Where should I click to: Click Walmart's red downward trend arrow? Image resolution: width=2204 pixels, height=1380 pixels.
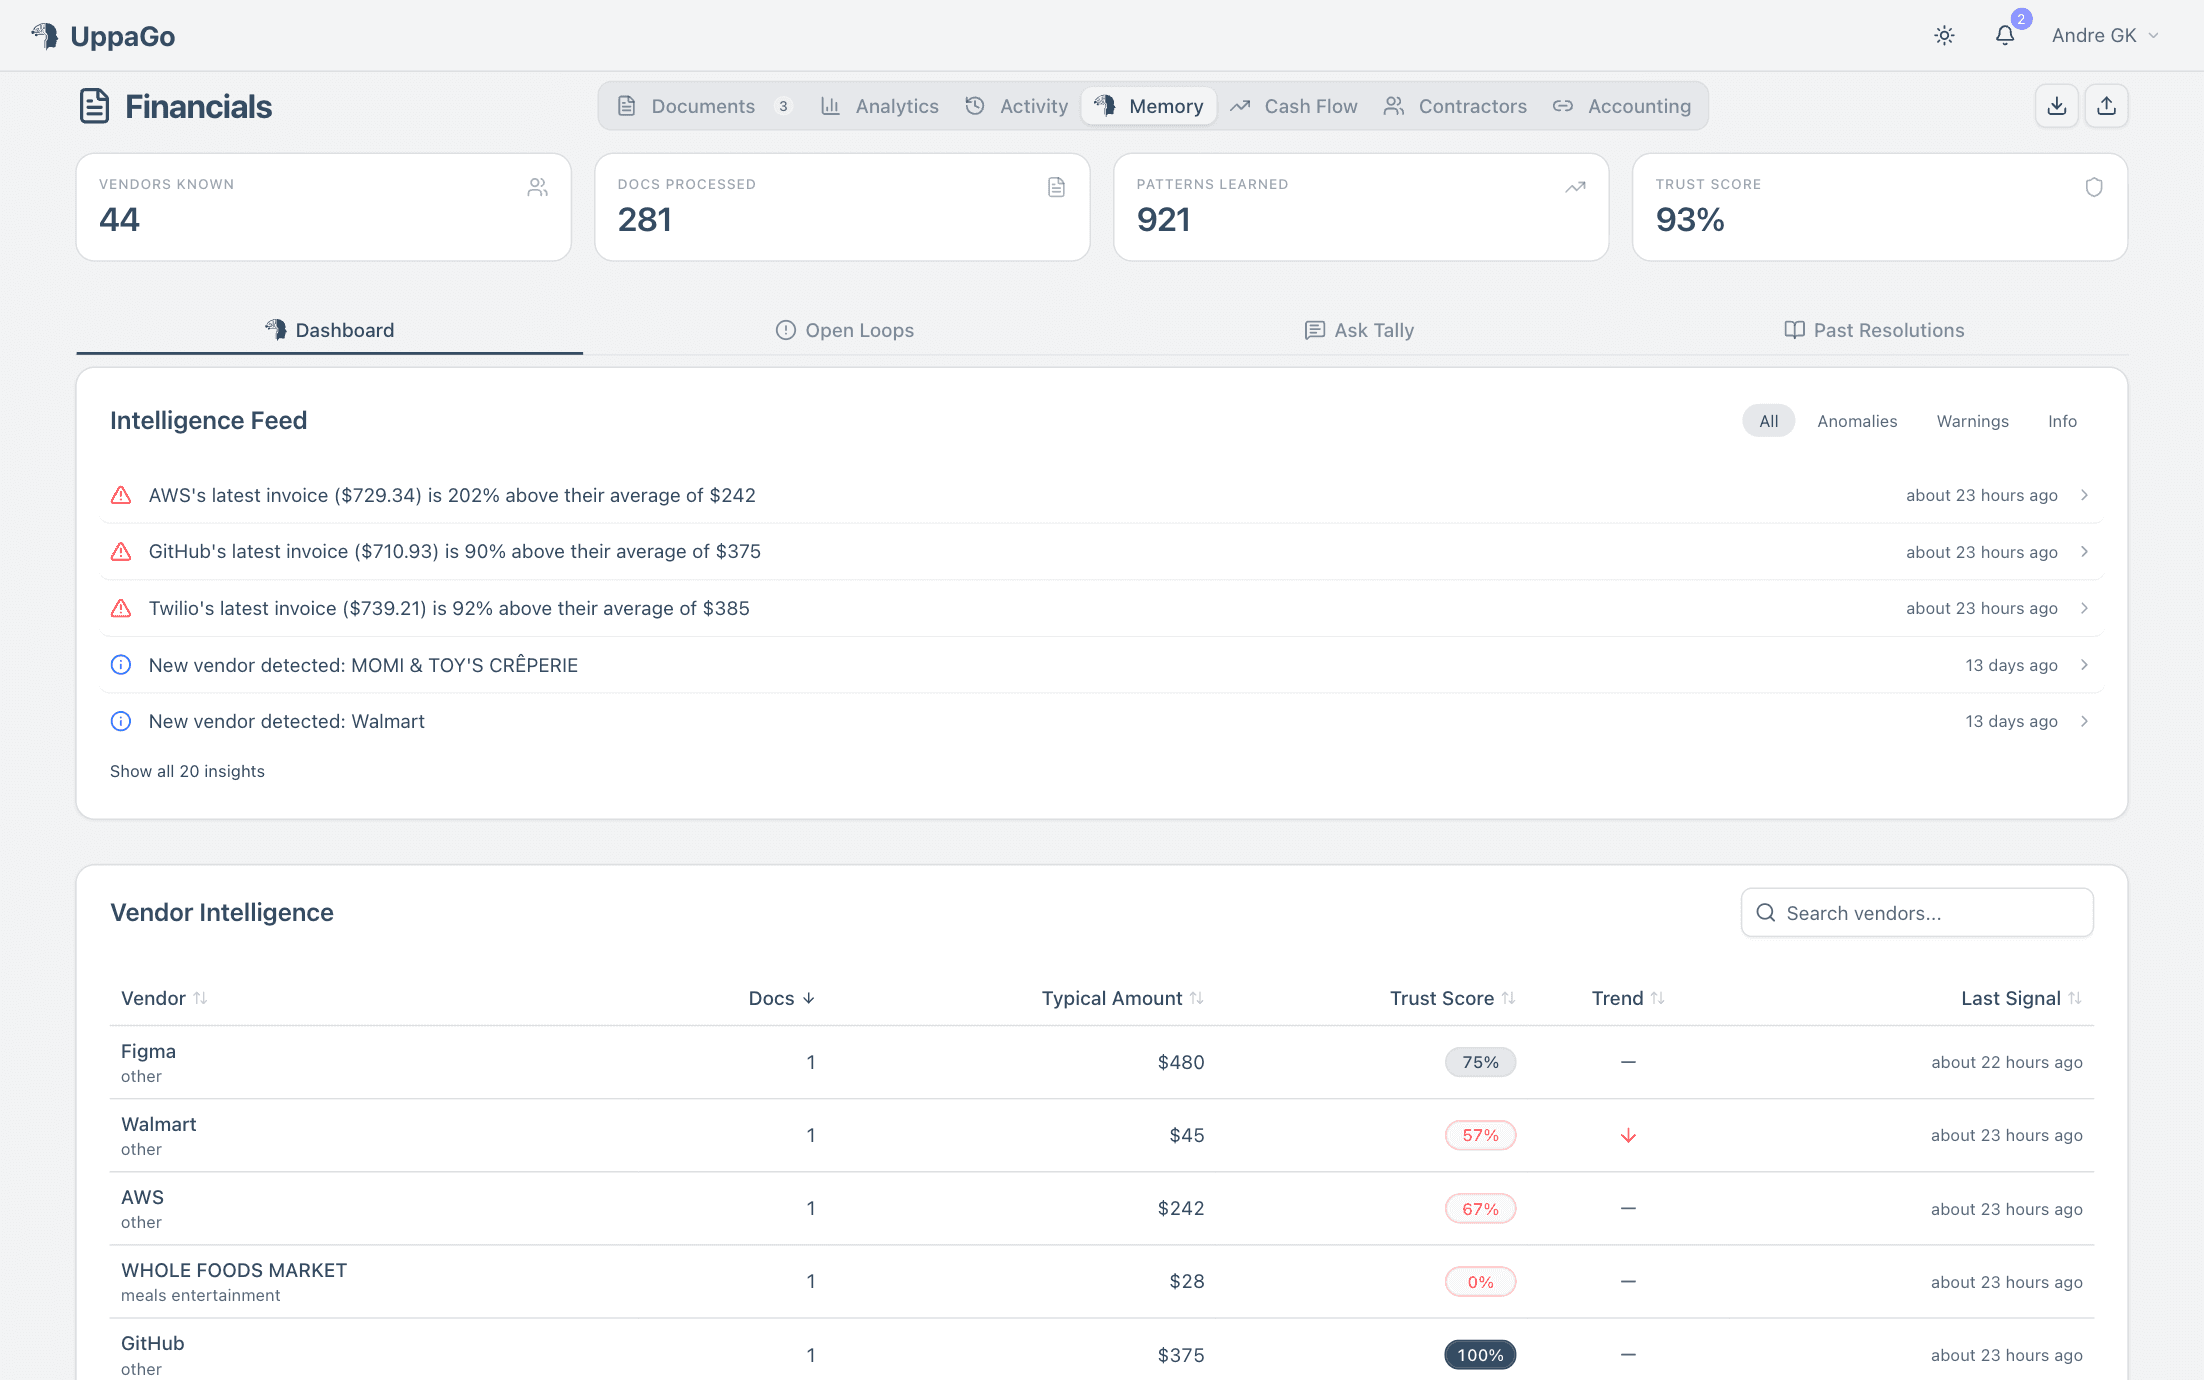click(1628, 1135)
